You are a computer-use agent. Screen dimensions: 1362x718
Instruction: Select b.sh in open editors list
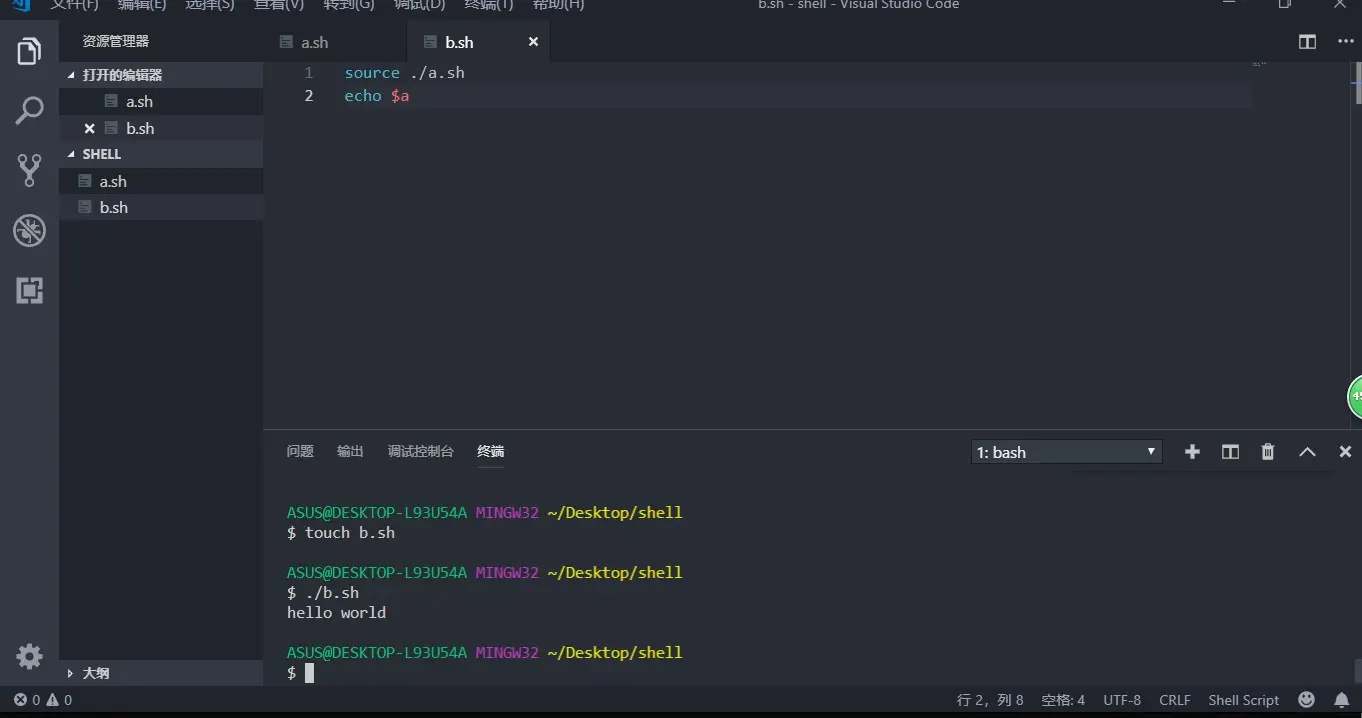click(160, 128)
